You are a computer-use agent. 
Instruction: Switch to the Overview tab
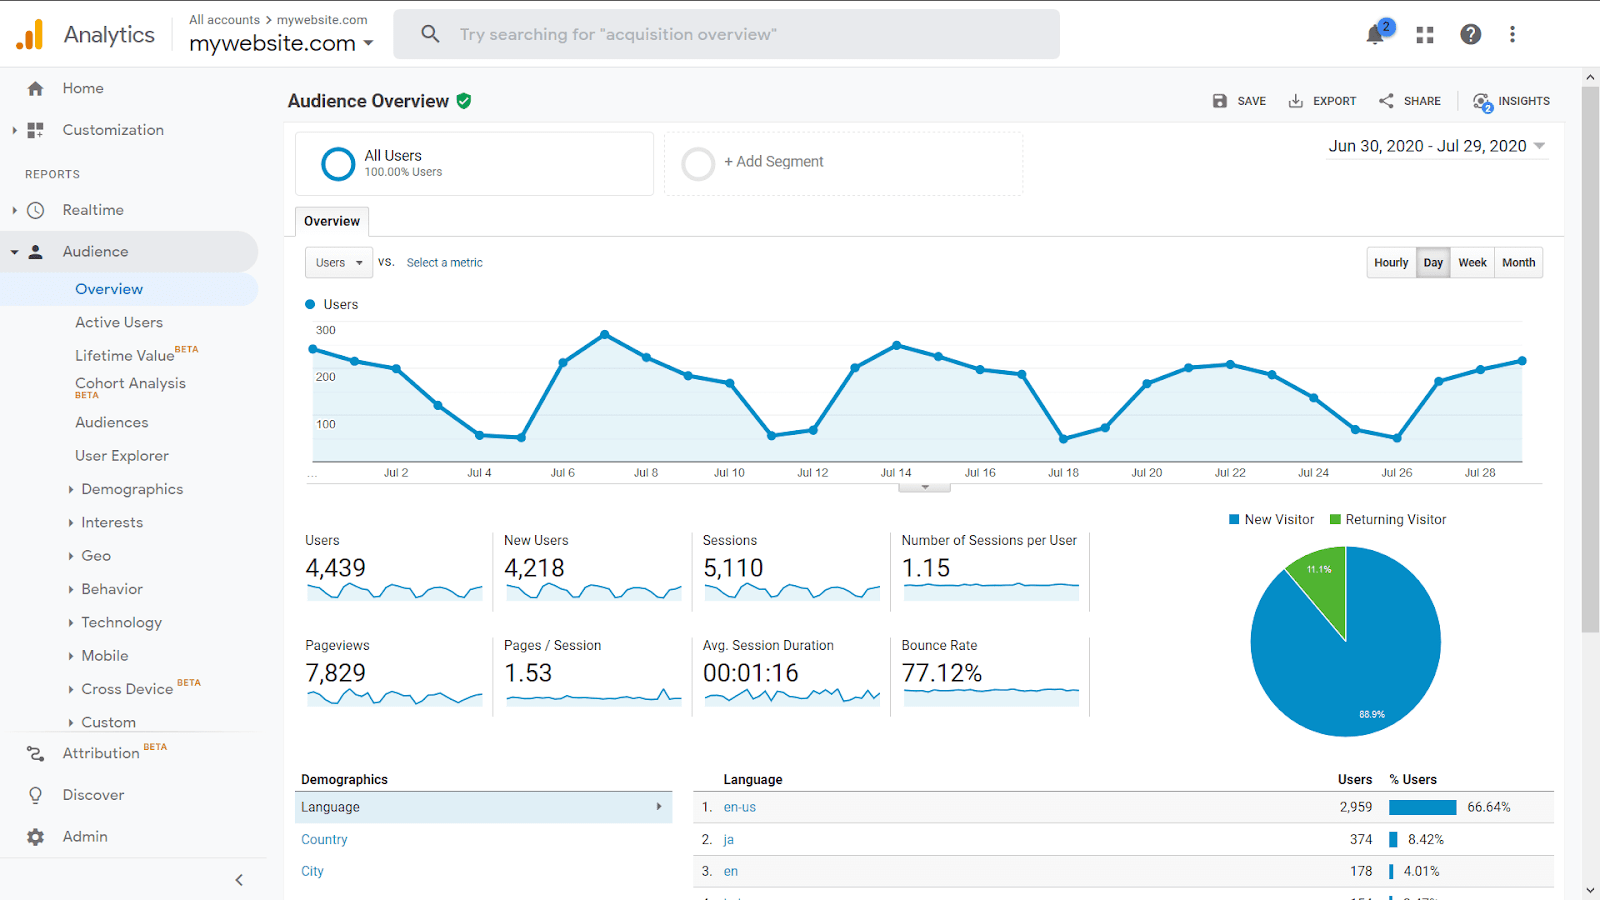pyautogui.click(x=331, y=221)
